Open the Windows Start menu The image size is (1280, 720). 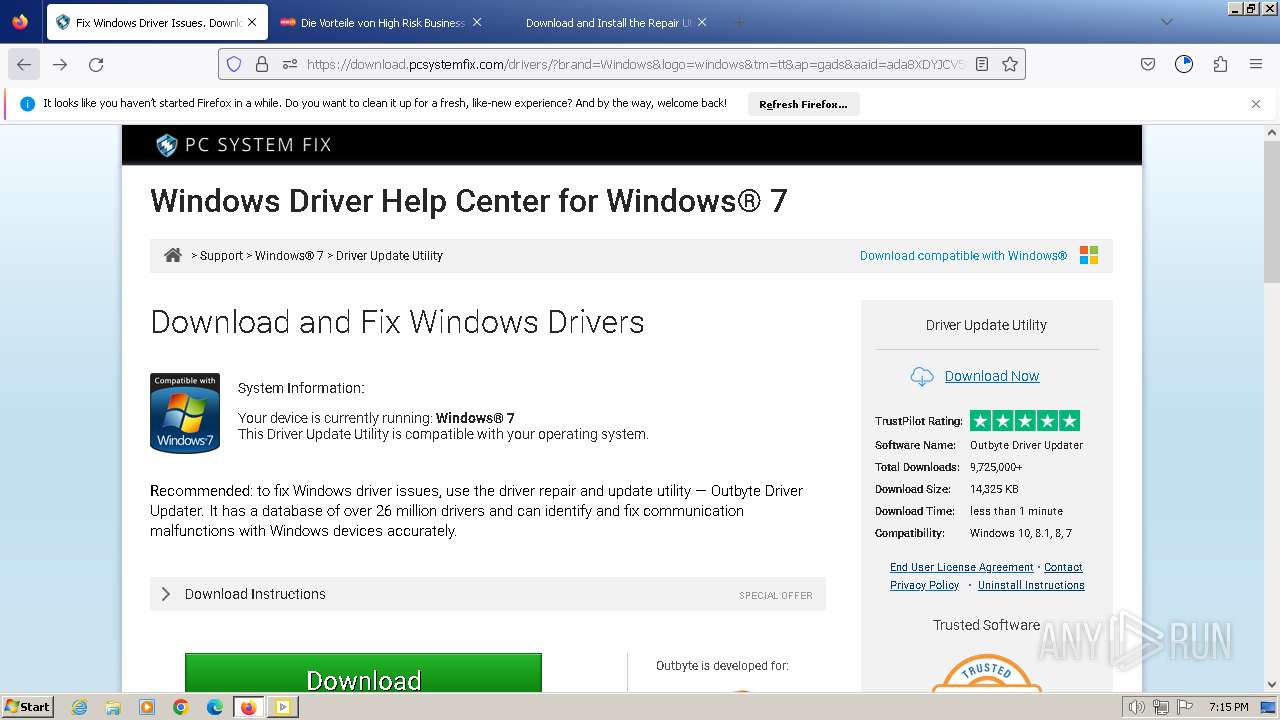[27, 707]
